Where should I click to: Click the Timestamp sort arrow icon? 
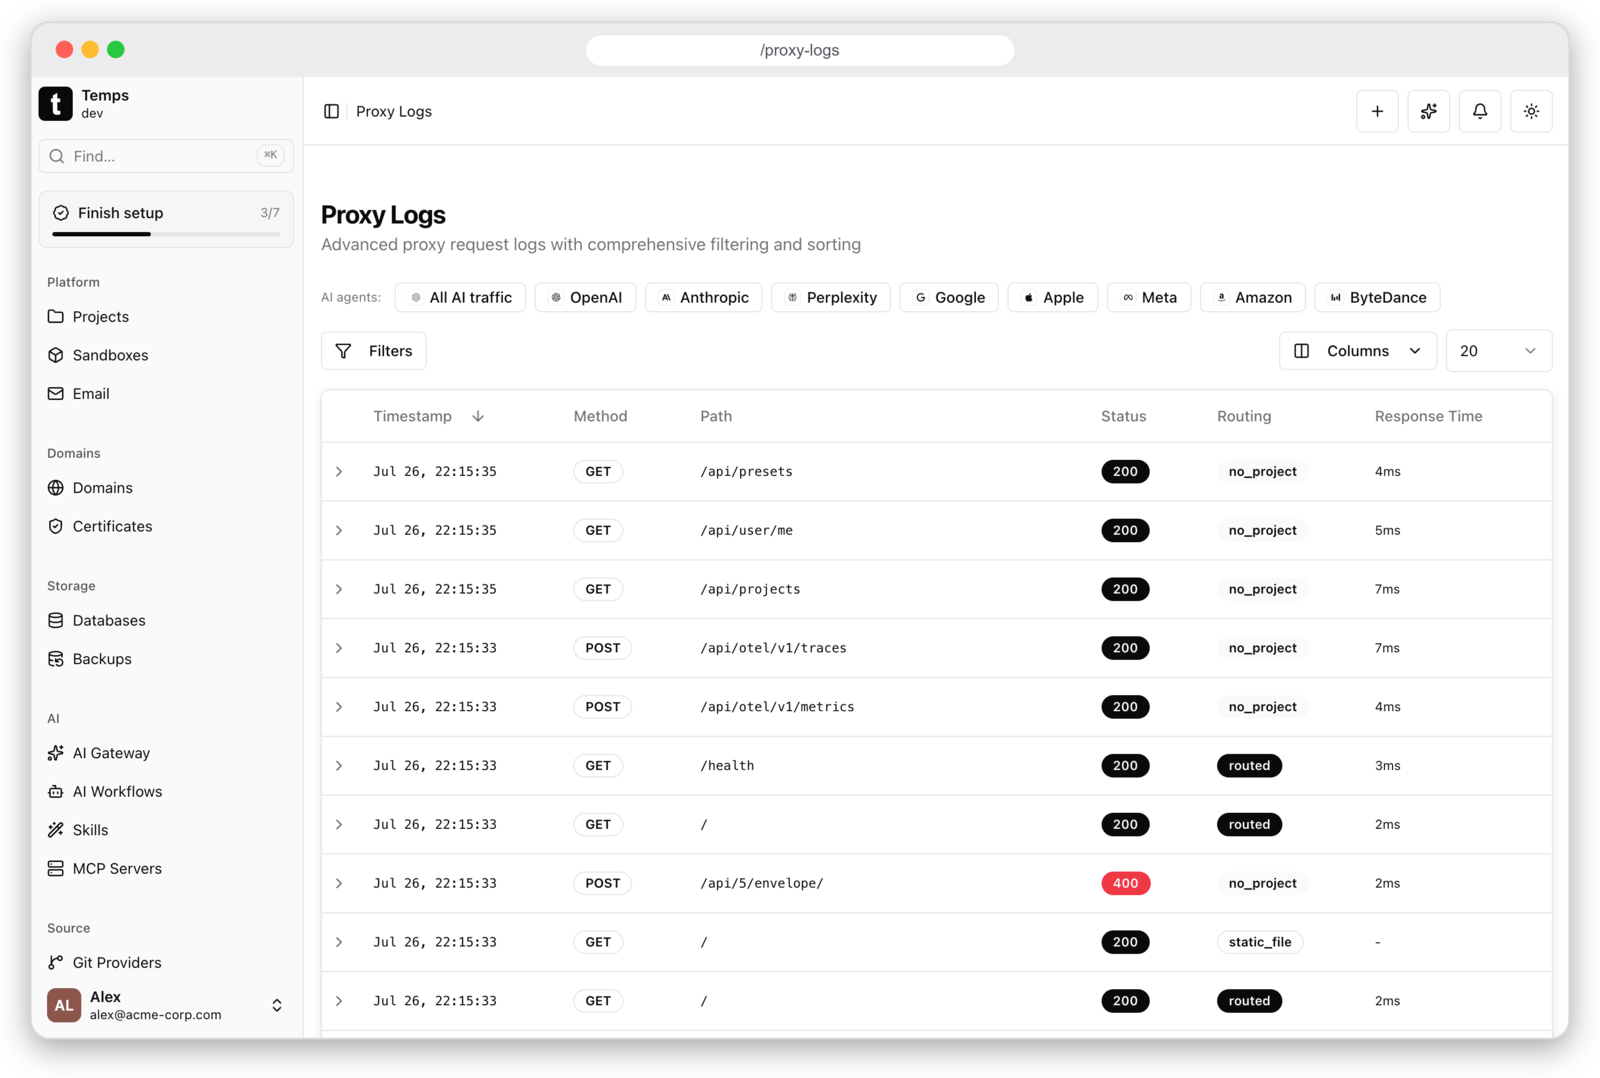click(478, 416)
